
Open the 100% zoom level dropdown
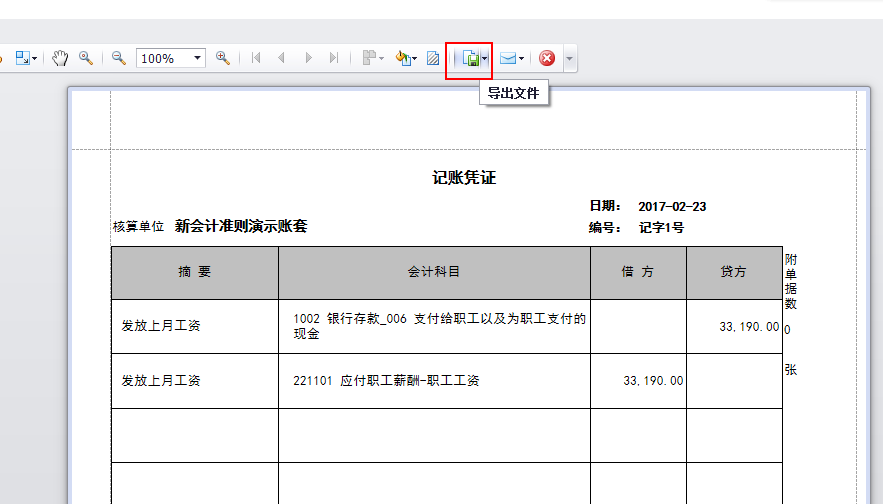197,58
